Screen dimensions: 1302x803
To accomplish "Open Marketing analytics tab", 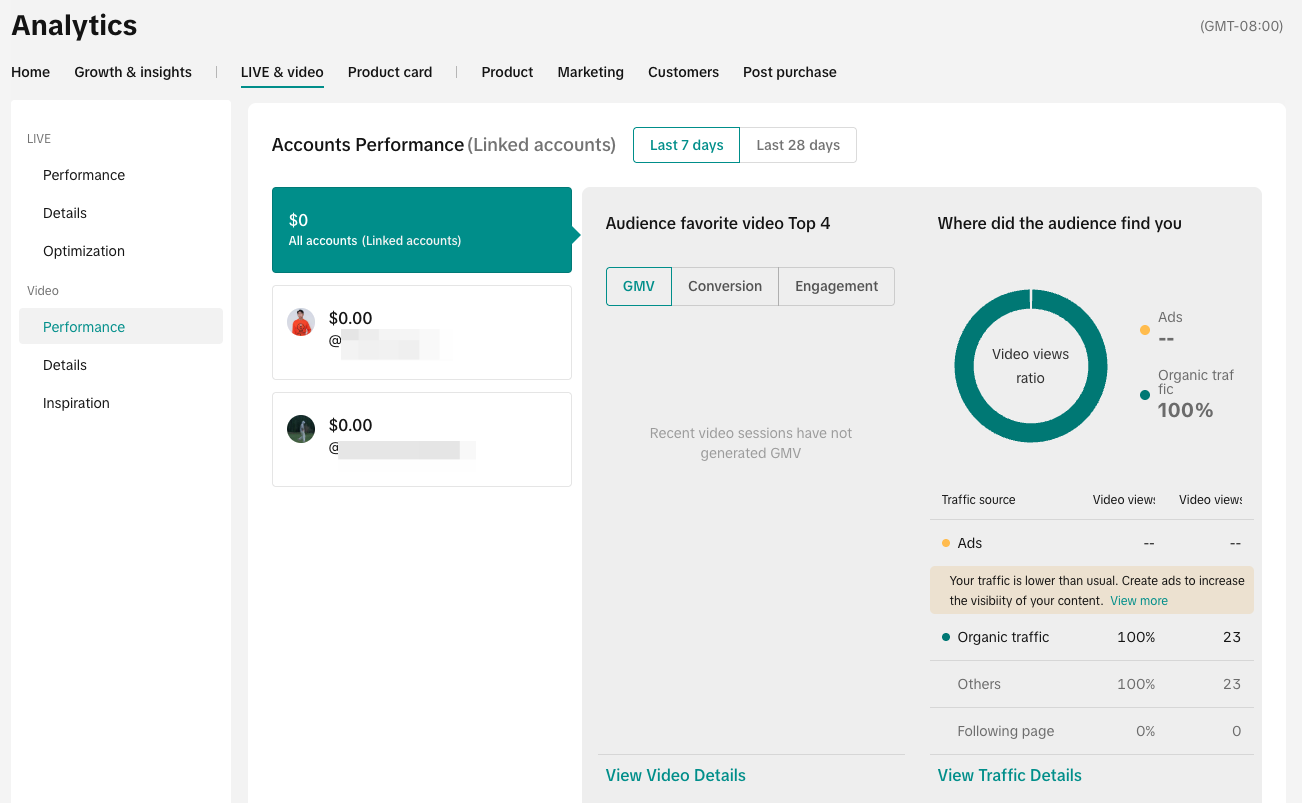I will point(590,72).
